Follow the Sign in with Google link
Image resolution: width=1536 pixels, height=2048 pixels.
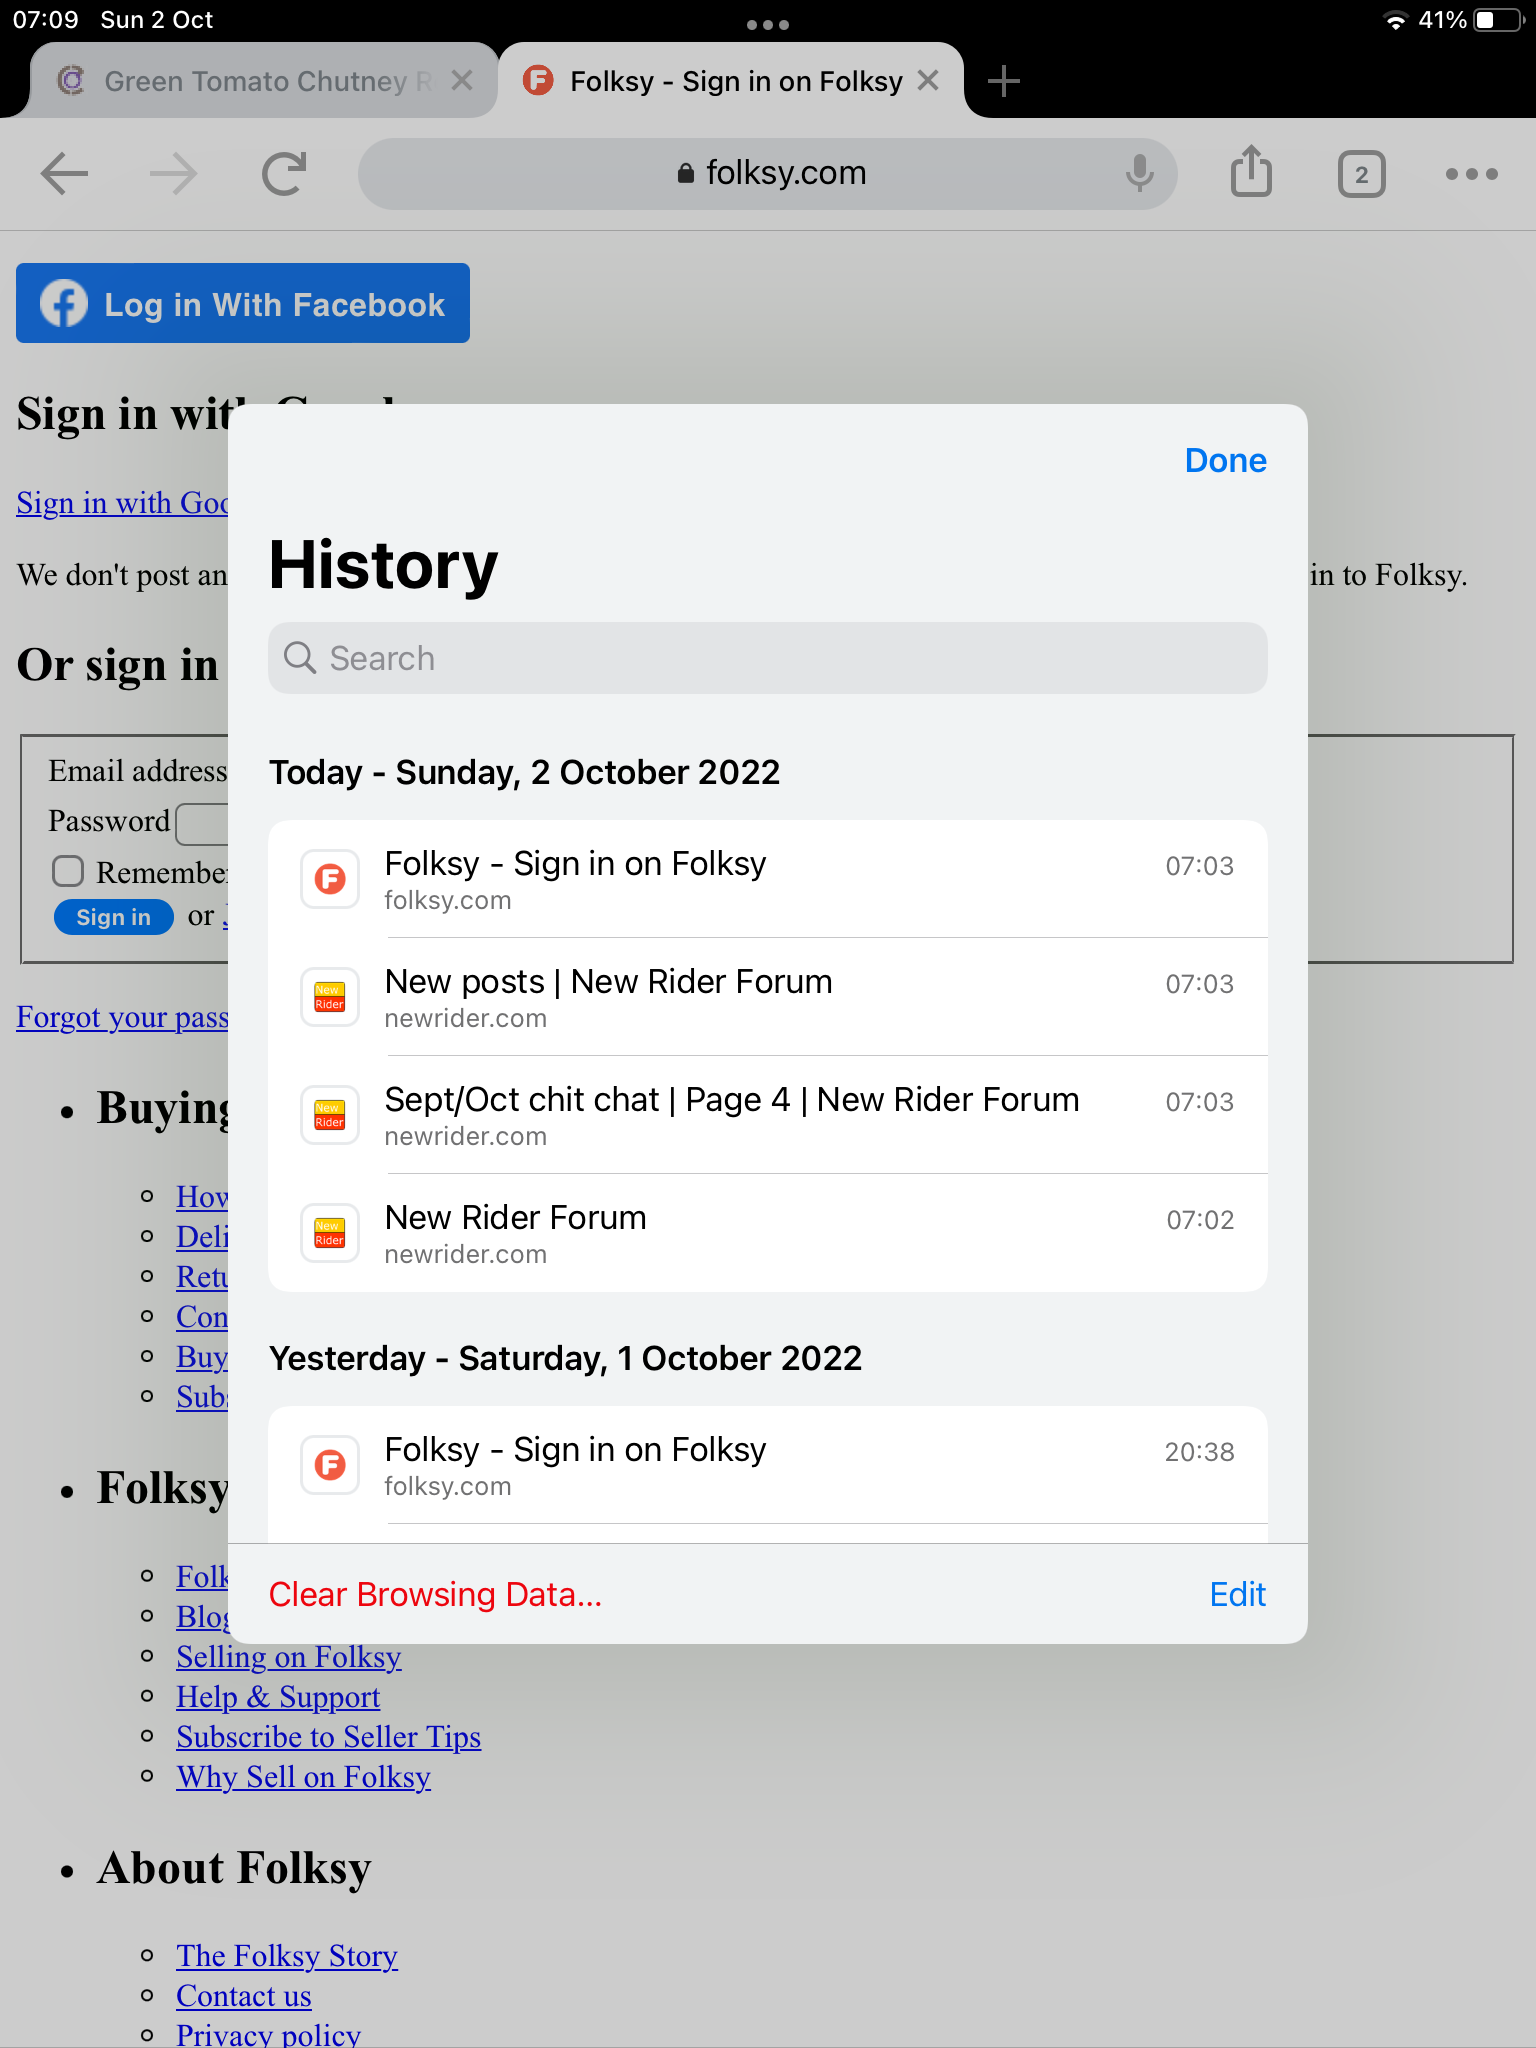[x=122, y=503]
